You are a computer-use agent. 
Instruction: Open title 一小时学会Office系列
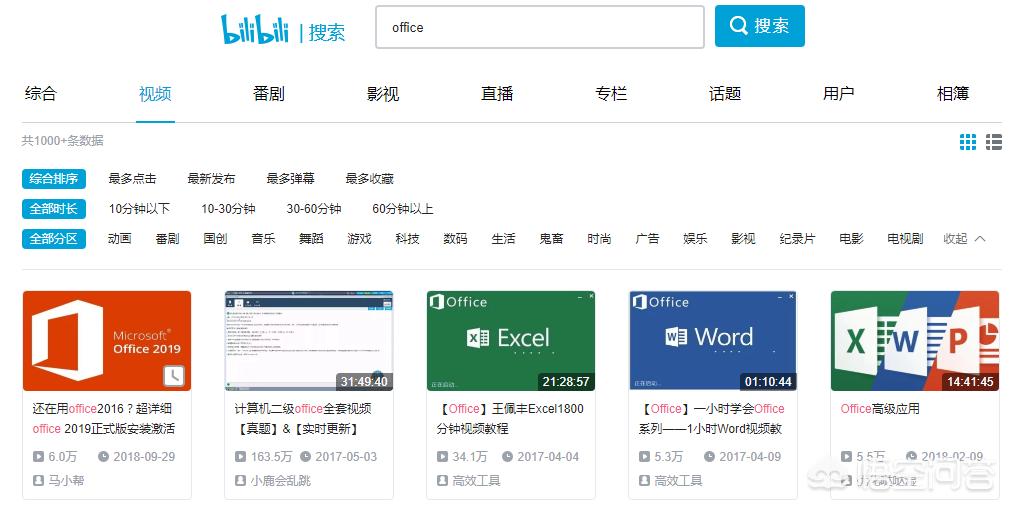711,418
